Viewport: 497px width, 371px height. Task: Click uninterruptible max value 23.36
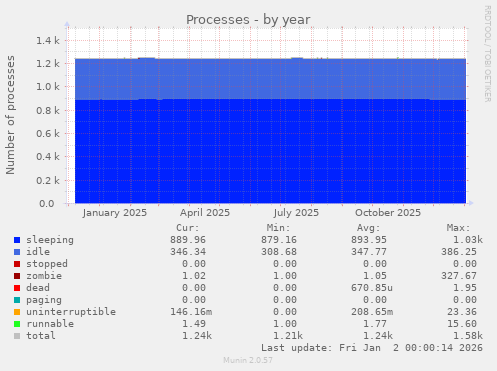462,312
